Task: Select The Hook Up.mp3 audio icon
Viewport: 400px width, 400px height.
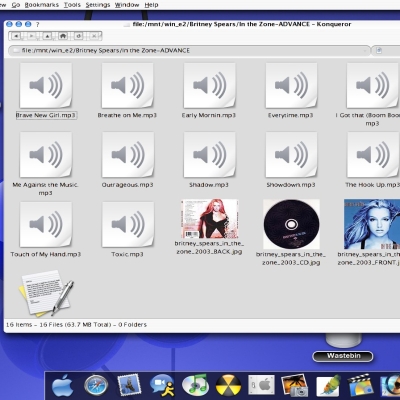Action: [x=373, y=155]
